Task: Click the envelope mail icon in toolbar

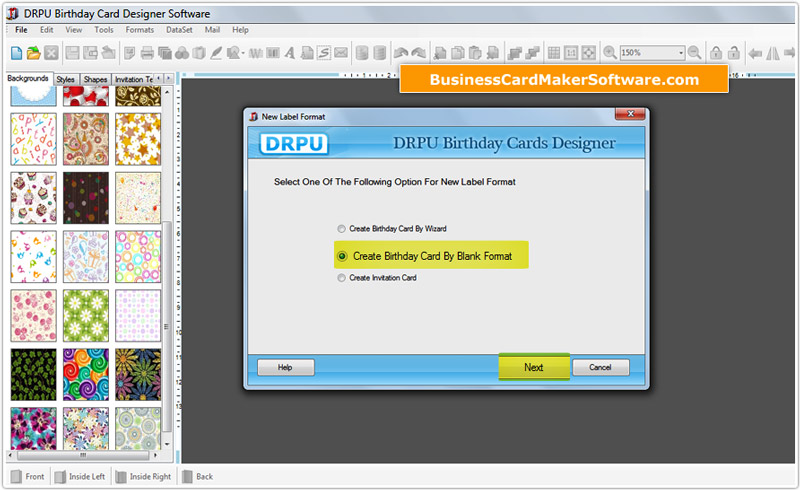Action: point(341,53)
